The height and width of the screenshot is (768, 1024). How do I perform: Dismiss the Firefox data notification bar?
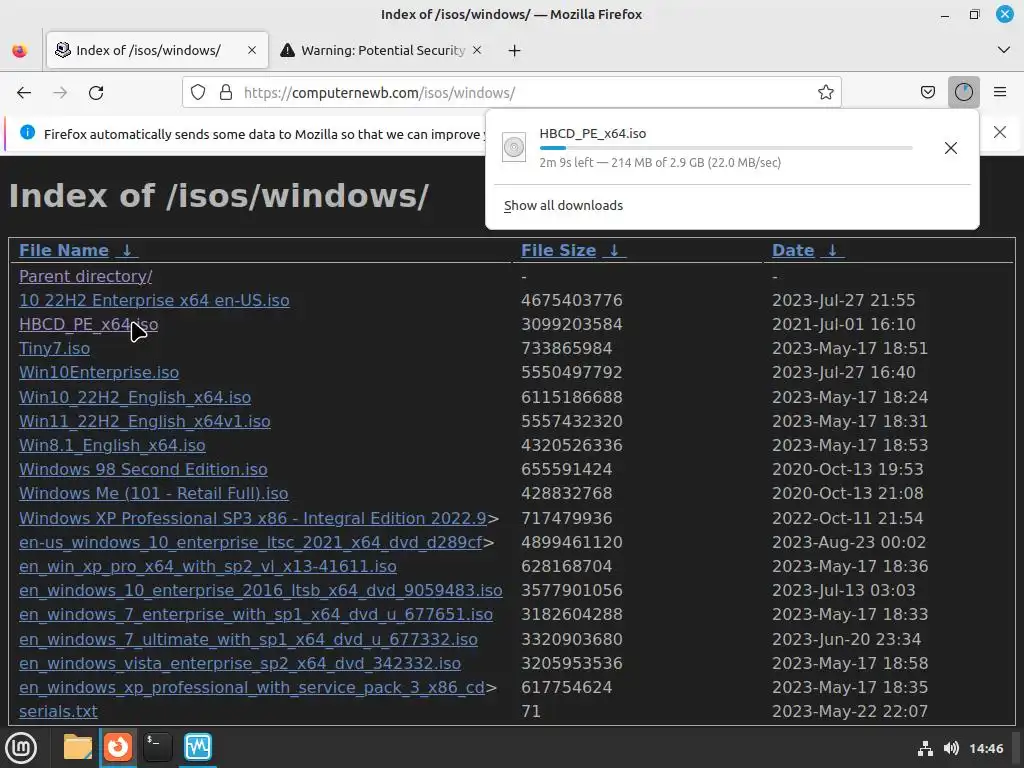tap(1000, 133)
